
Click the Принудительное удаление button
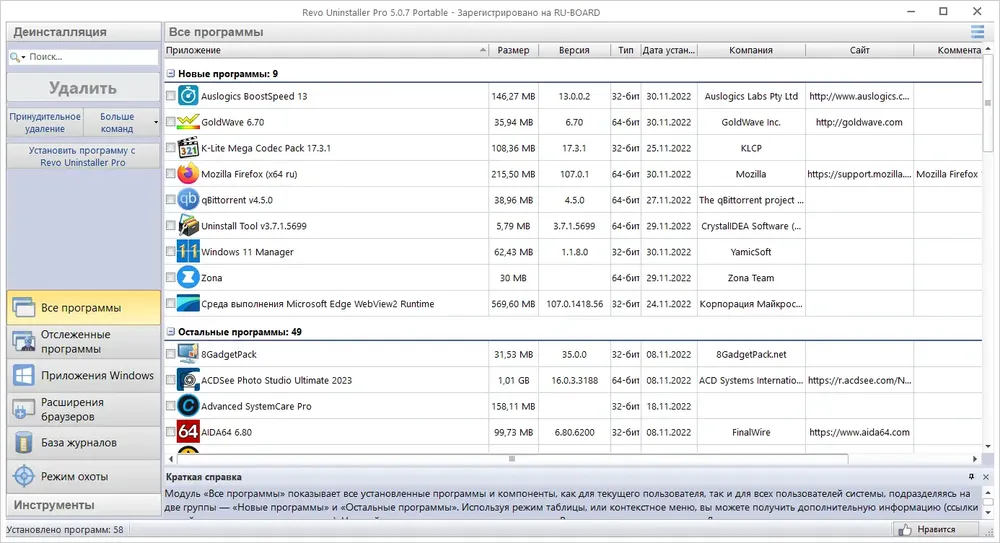pyautogui.click(x=45, y=123)
